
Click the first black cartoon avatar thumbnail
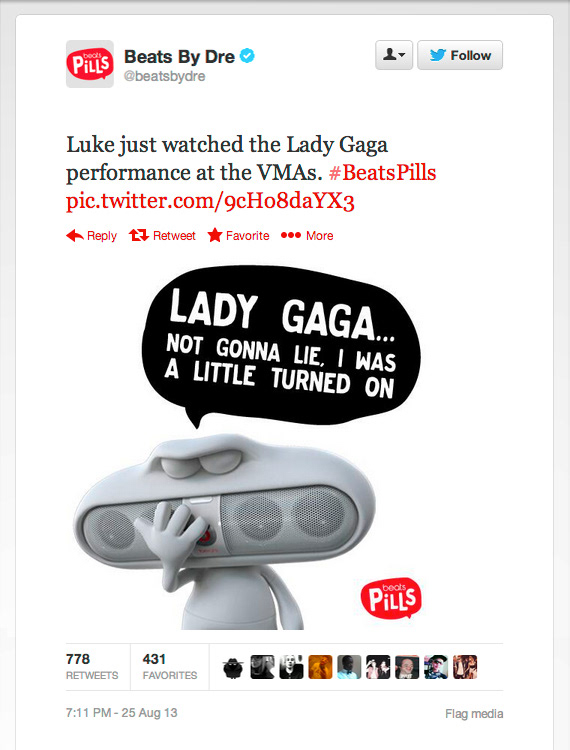[233, 667]
